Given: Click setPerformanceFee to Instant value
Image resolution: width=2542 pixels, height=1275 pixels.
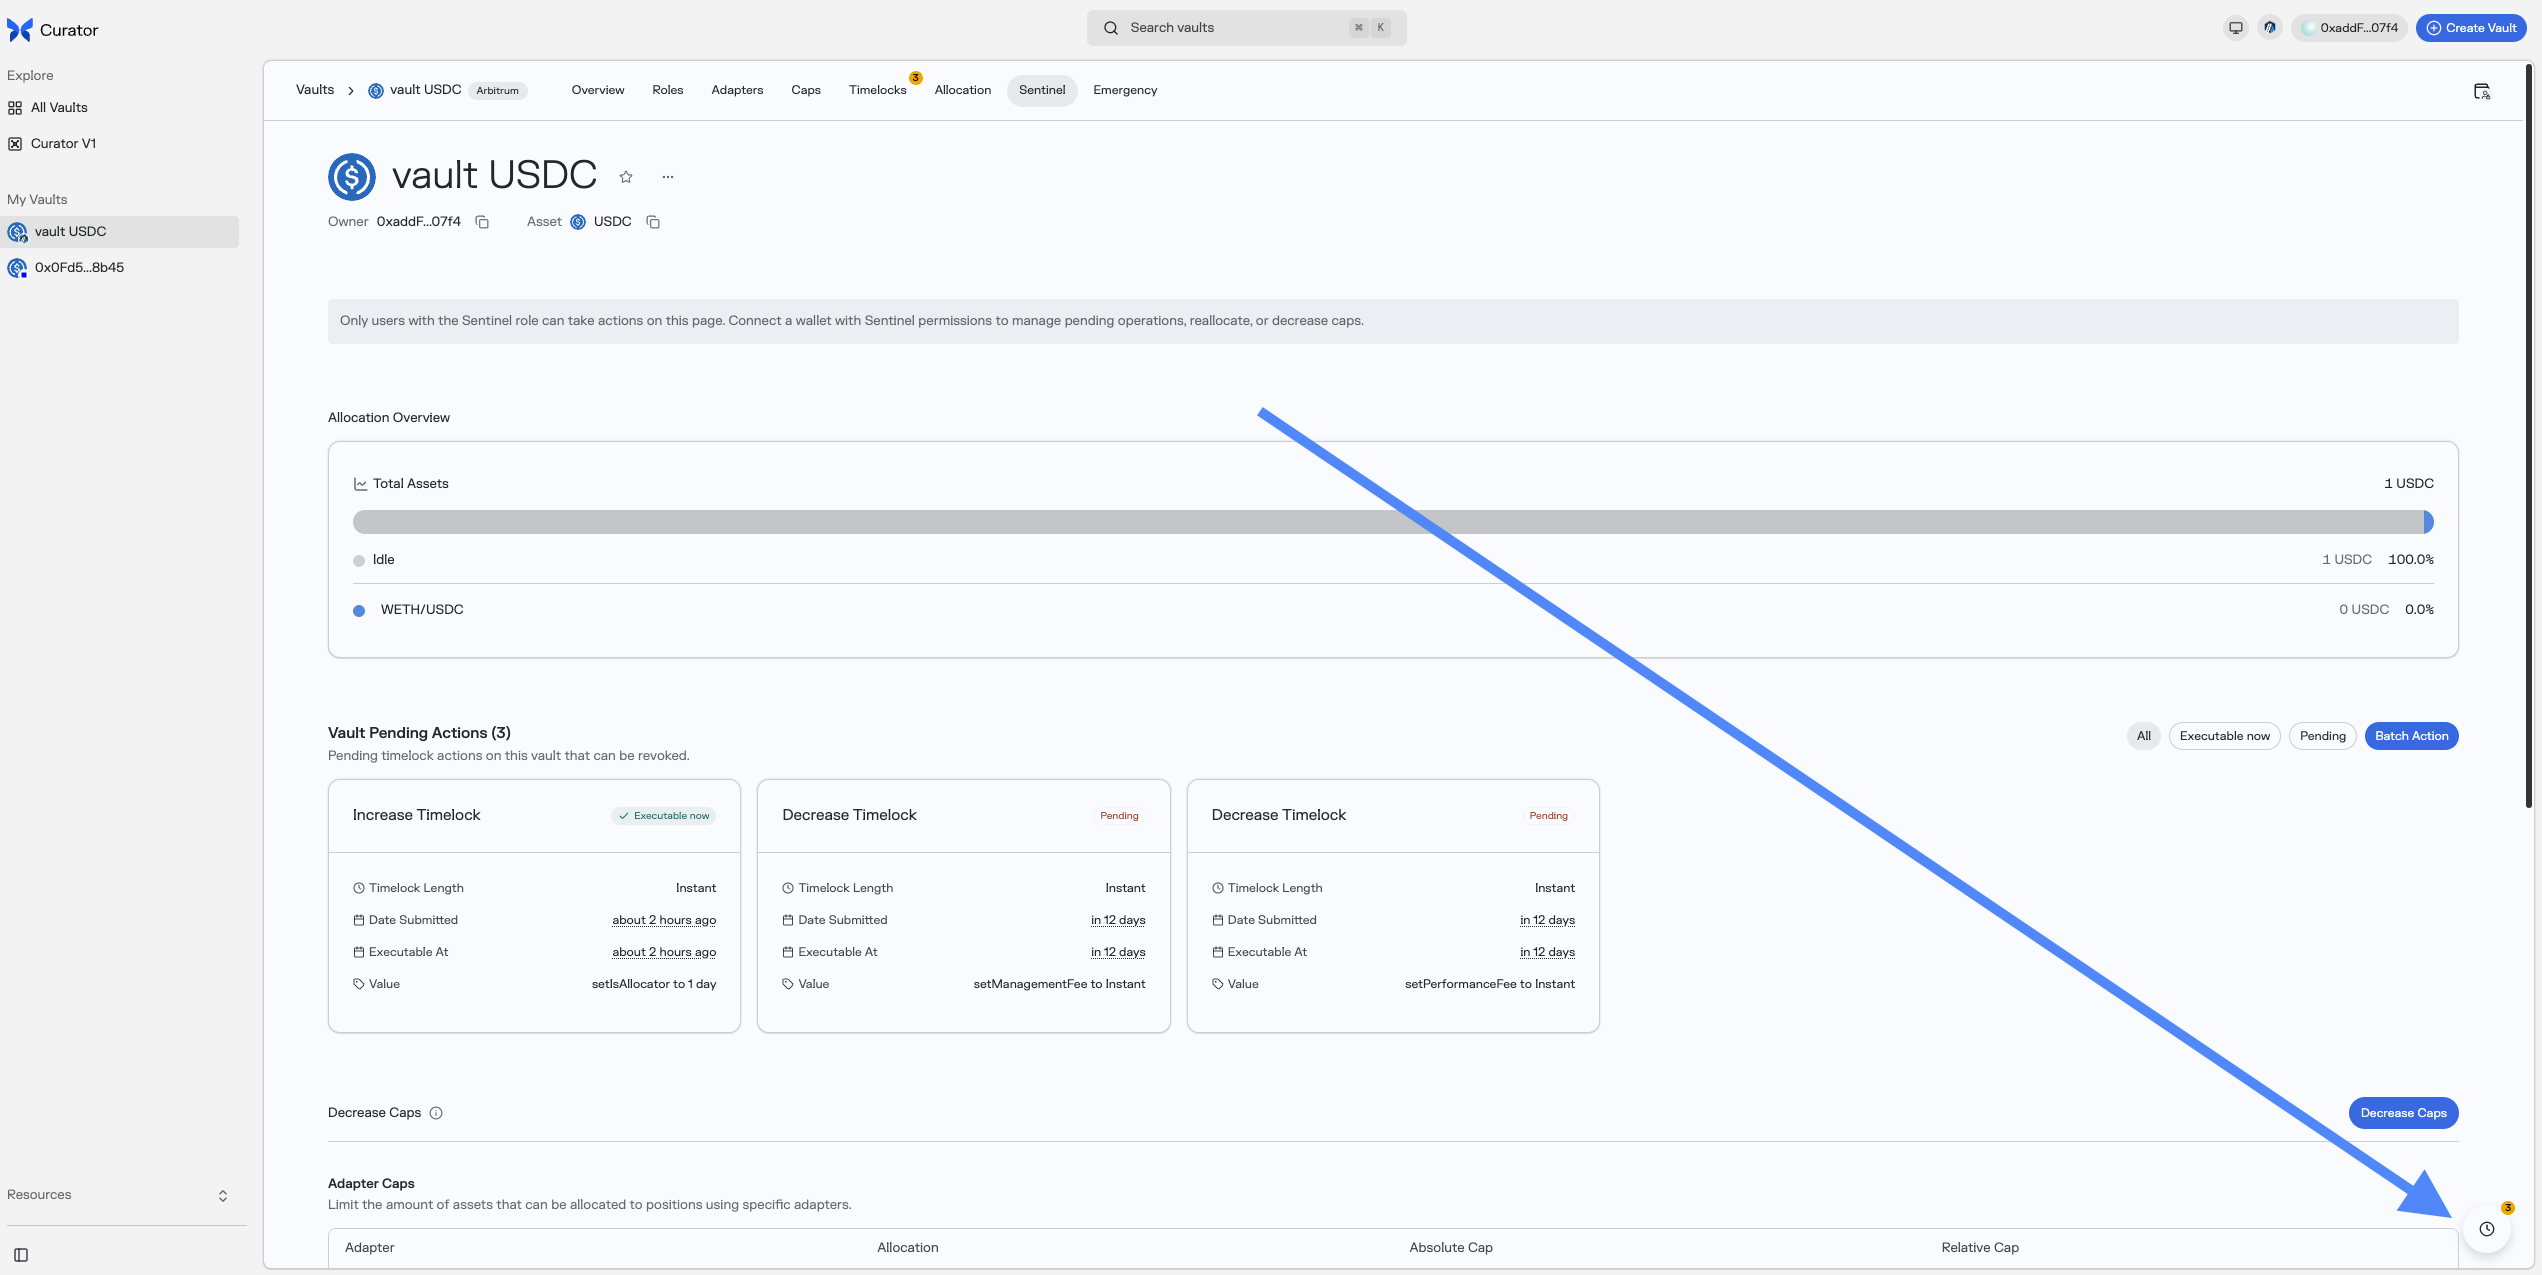Looking at the screenshot, I should click(x=1490, y=984).
